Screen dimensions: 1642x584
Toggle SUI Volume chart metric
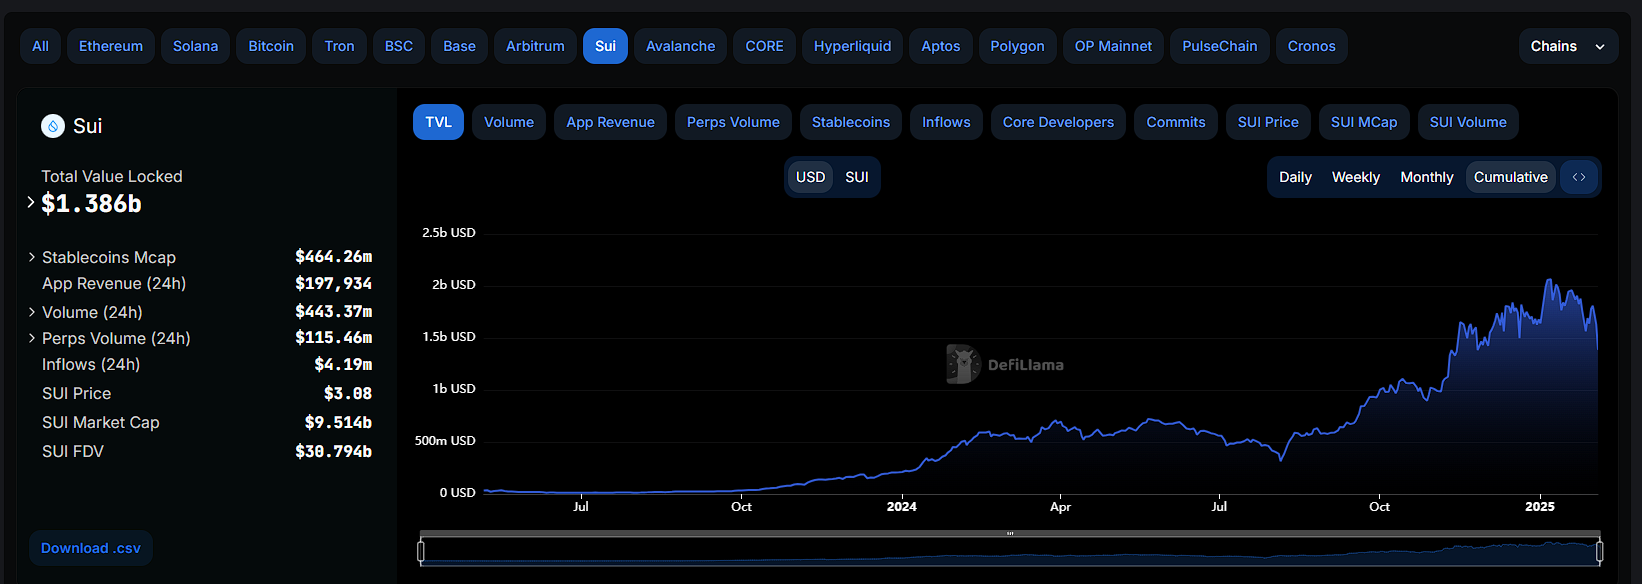1468,122
